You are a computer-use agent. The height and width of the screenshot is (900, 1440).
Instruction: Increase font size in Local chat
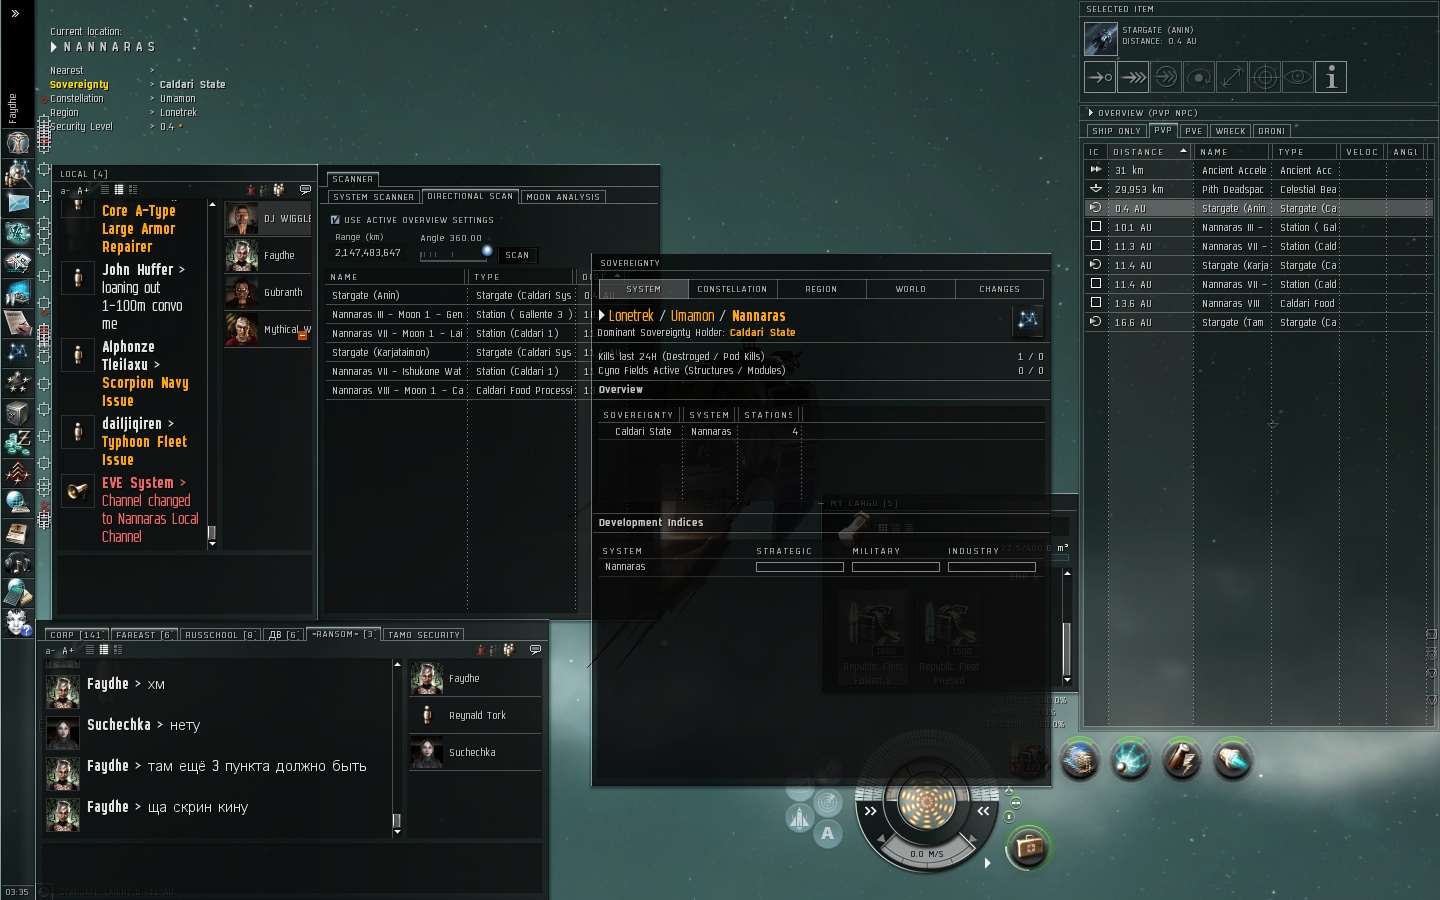(83, 190)
